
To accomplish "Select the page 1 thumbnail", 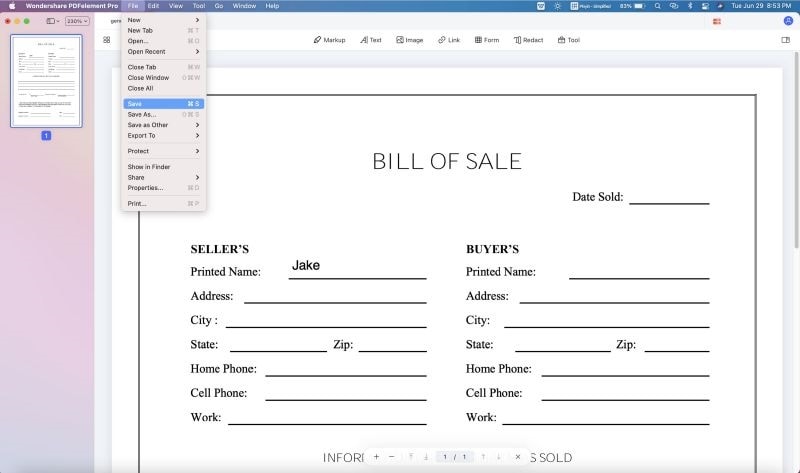I will click(46, 81).
